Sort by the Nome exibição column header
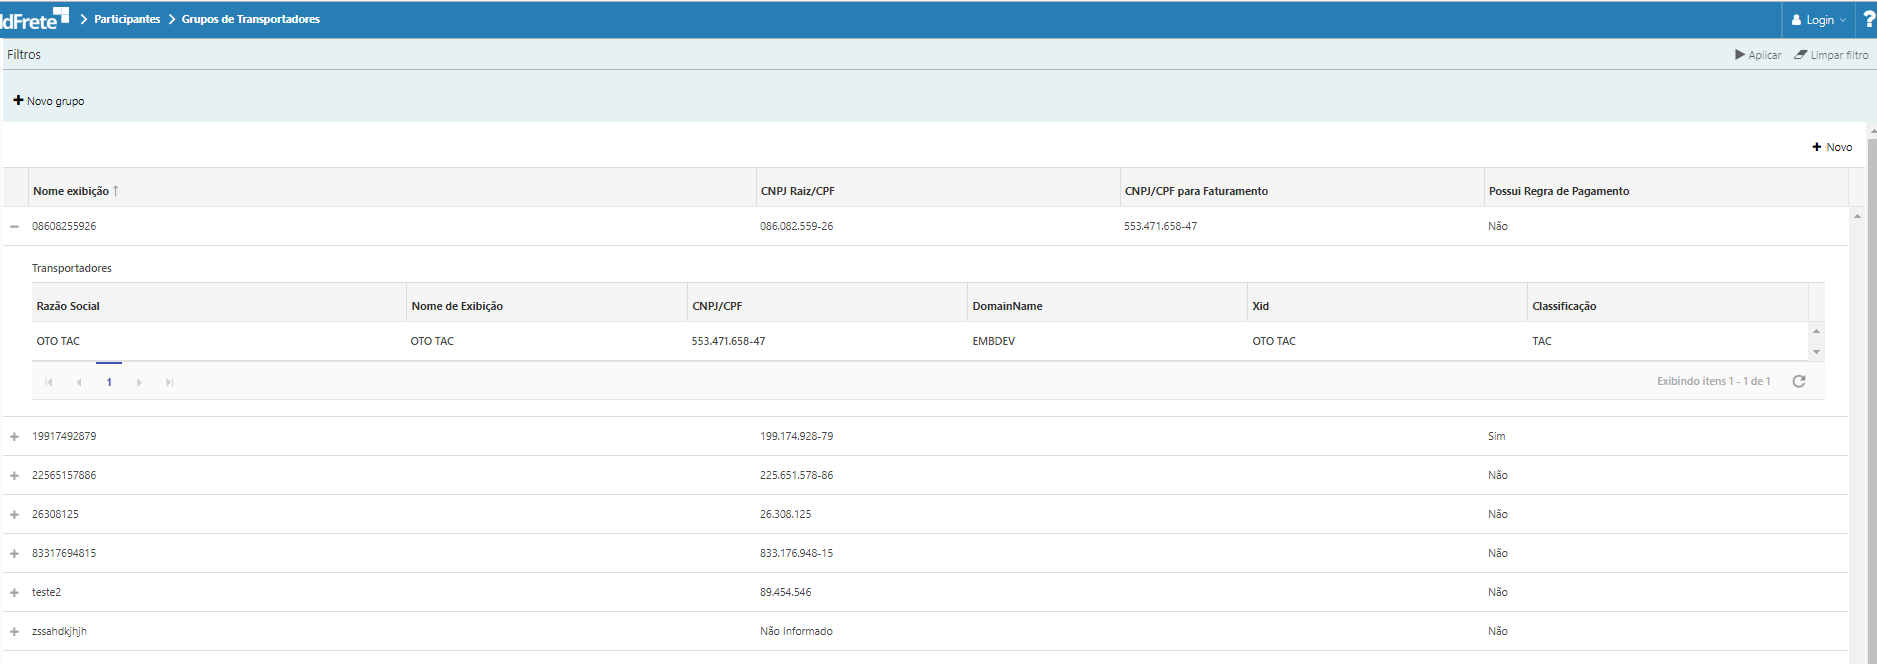1877x664 pixels. pyautogui.click(x=71, y=191)
